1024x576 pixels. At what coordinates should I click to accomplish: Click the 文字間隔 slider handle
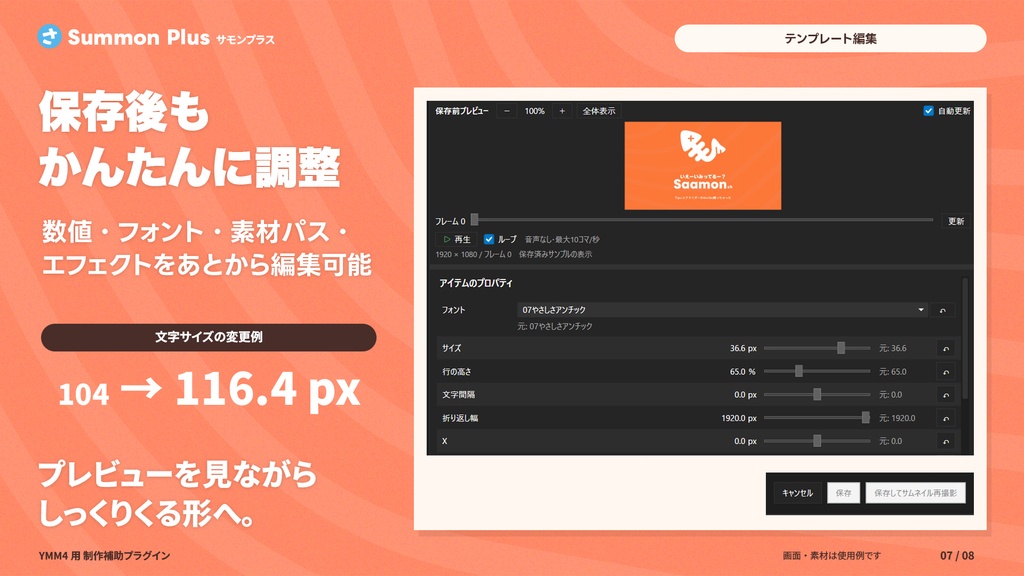[x=817, y=394]
